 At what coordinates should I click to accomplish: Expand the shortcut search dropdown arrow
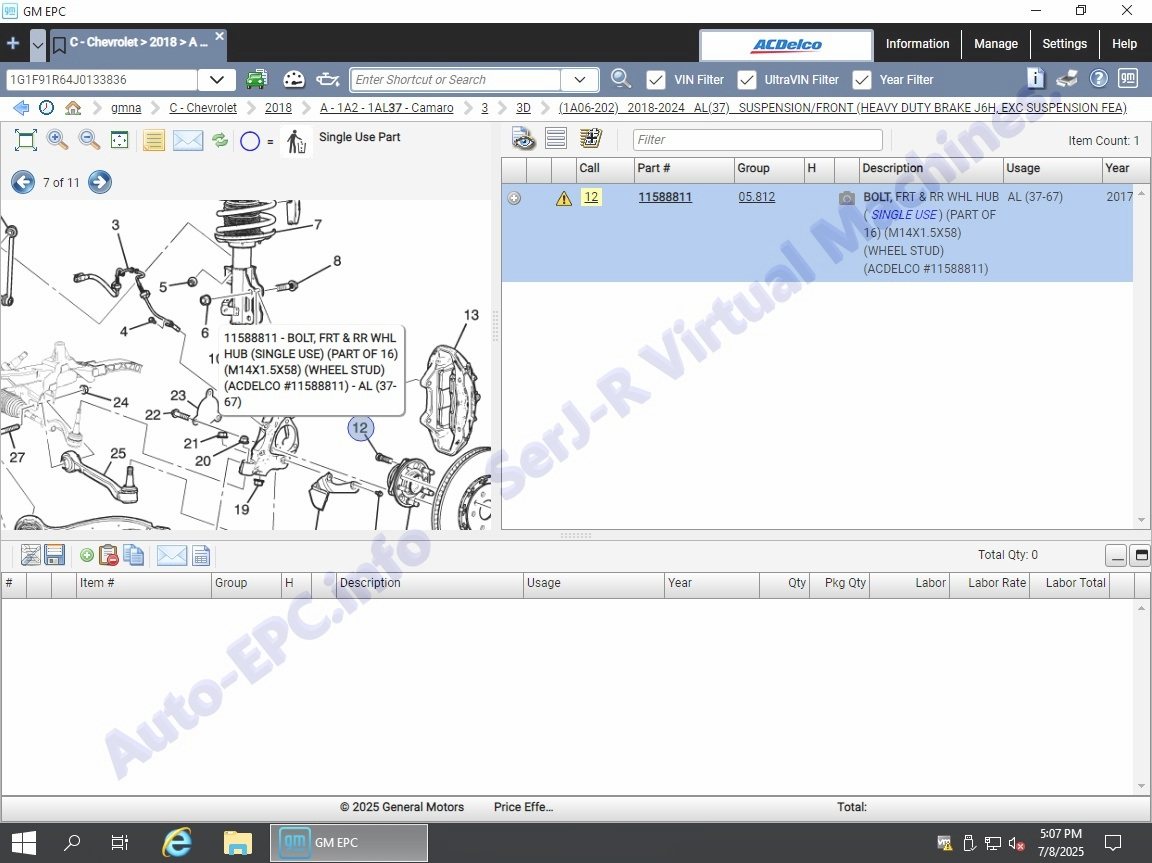point(580,79)
